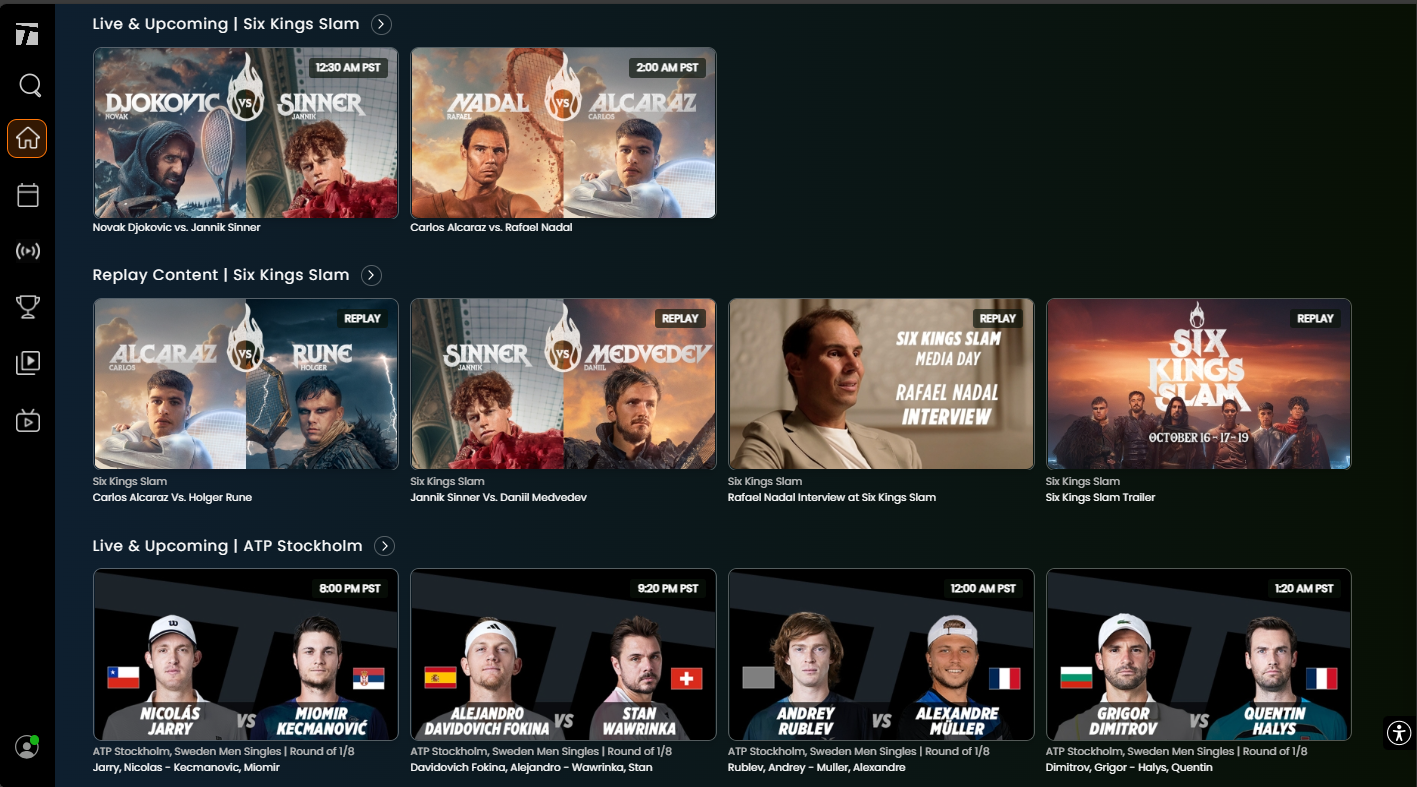Click 'Carlos Alcaraz vs. Rafael Nadal' title
The height and width of the screenshot is (787, 1417).
pyautogui.click(x=491, y=228)
